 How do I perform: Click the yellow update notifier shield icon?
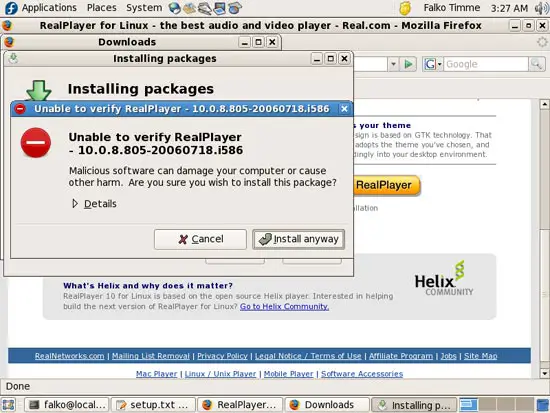point(405,8)
